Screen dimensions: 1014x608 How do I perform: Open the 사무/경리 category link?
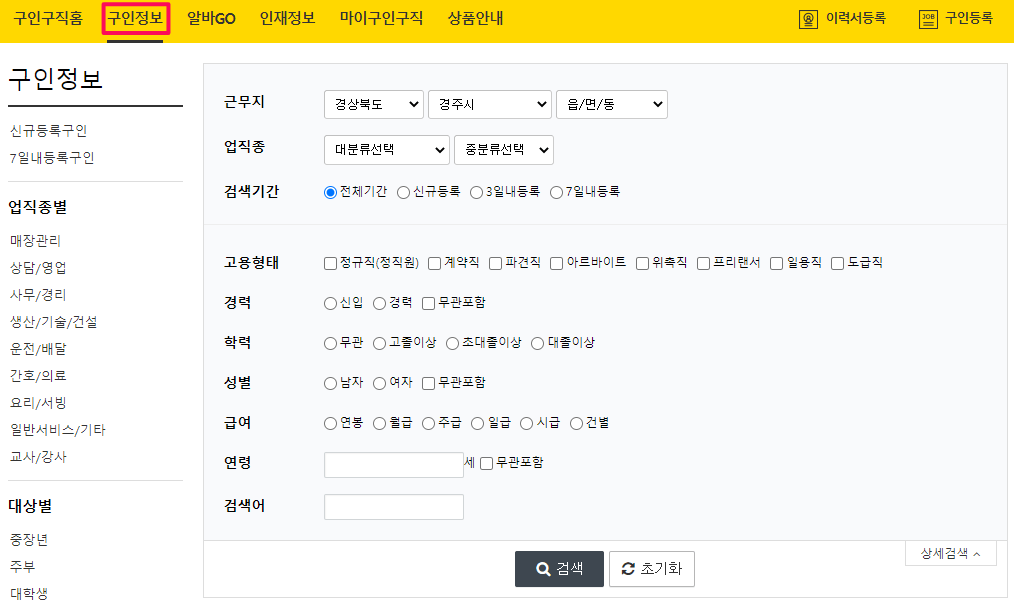[x=38, y=296]
